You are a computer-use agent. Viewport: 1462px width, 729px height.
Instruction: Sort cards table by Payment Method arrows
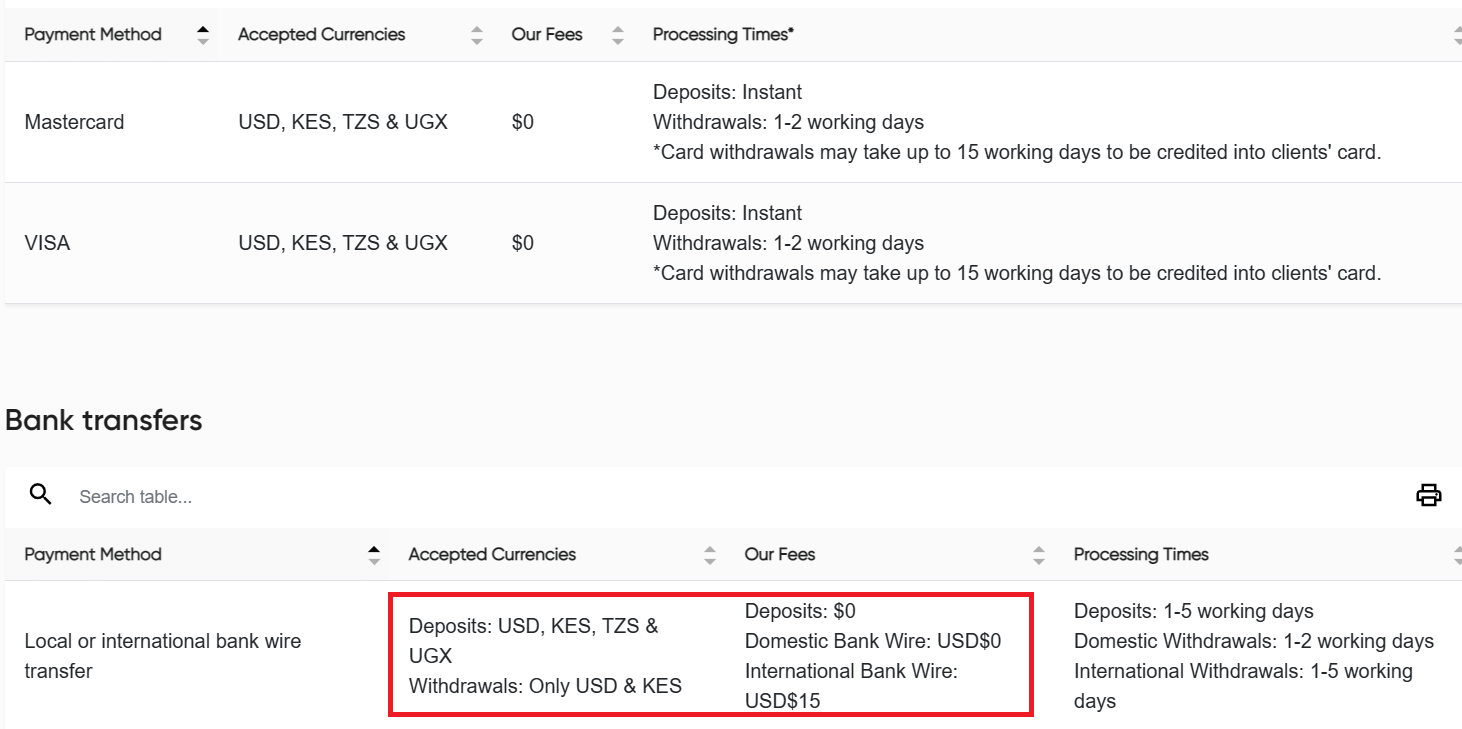coord(204,35)
